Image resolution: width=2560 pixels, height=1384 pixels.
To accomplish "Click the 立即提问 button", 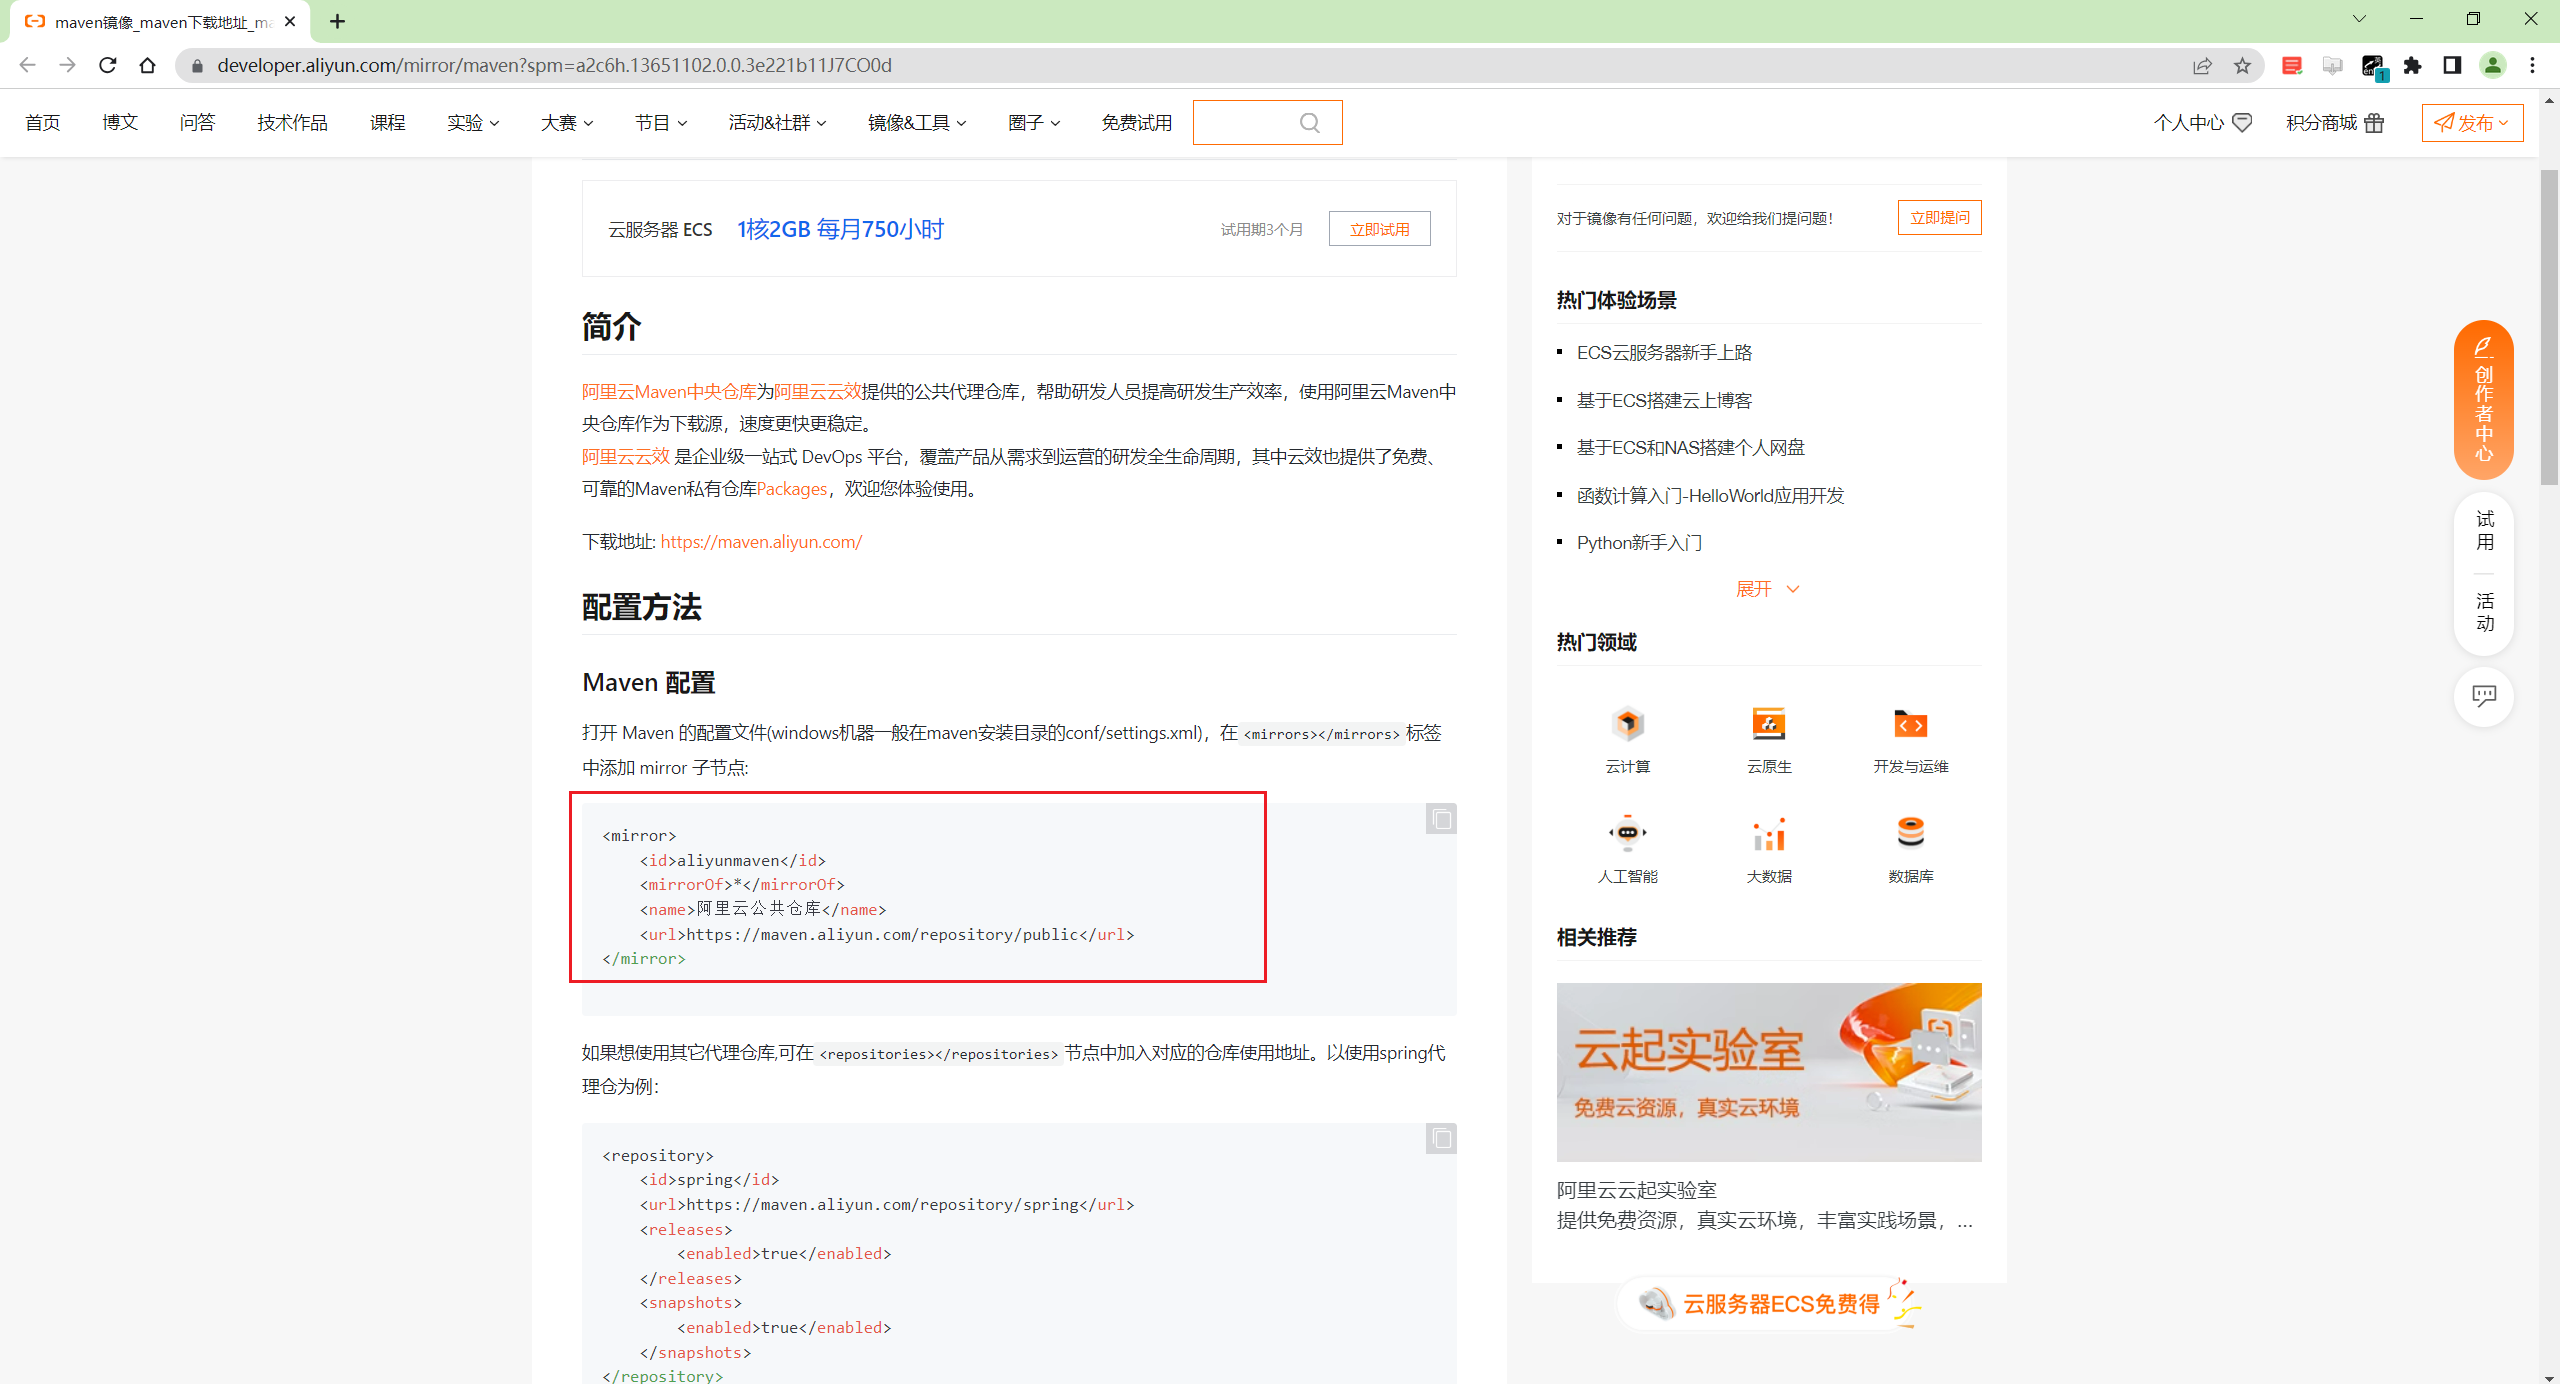I will [1939, 217].
